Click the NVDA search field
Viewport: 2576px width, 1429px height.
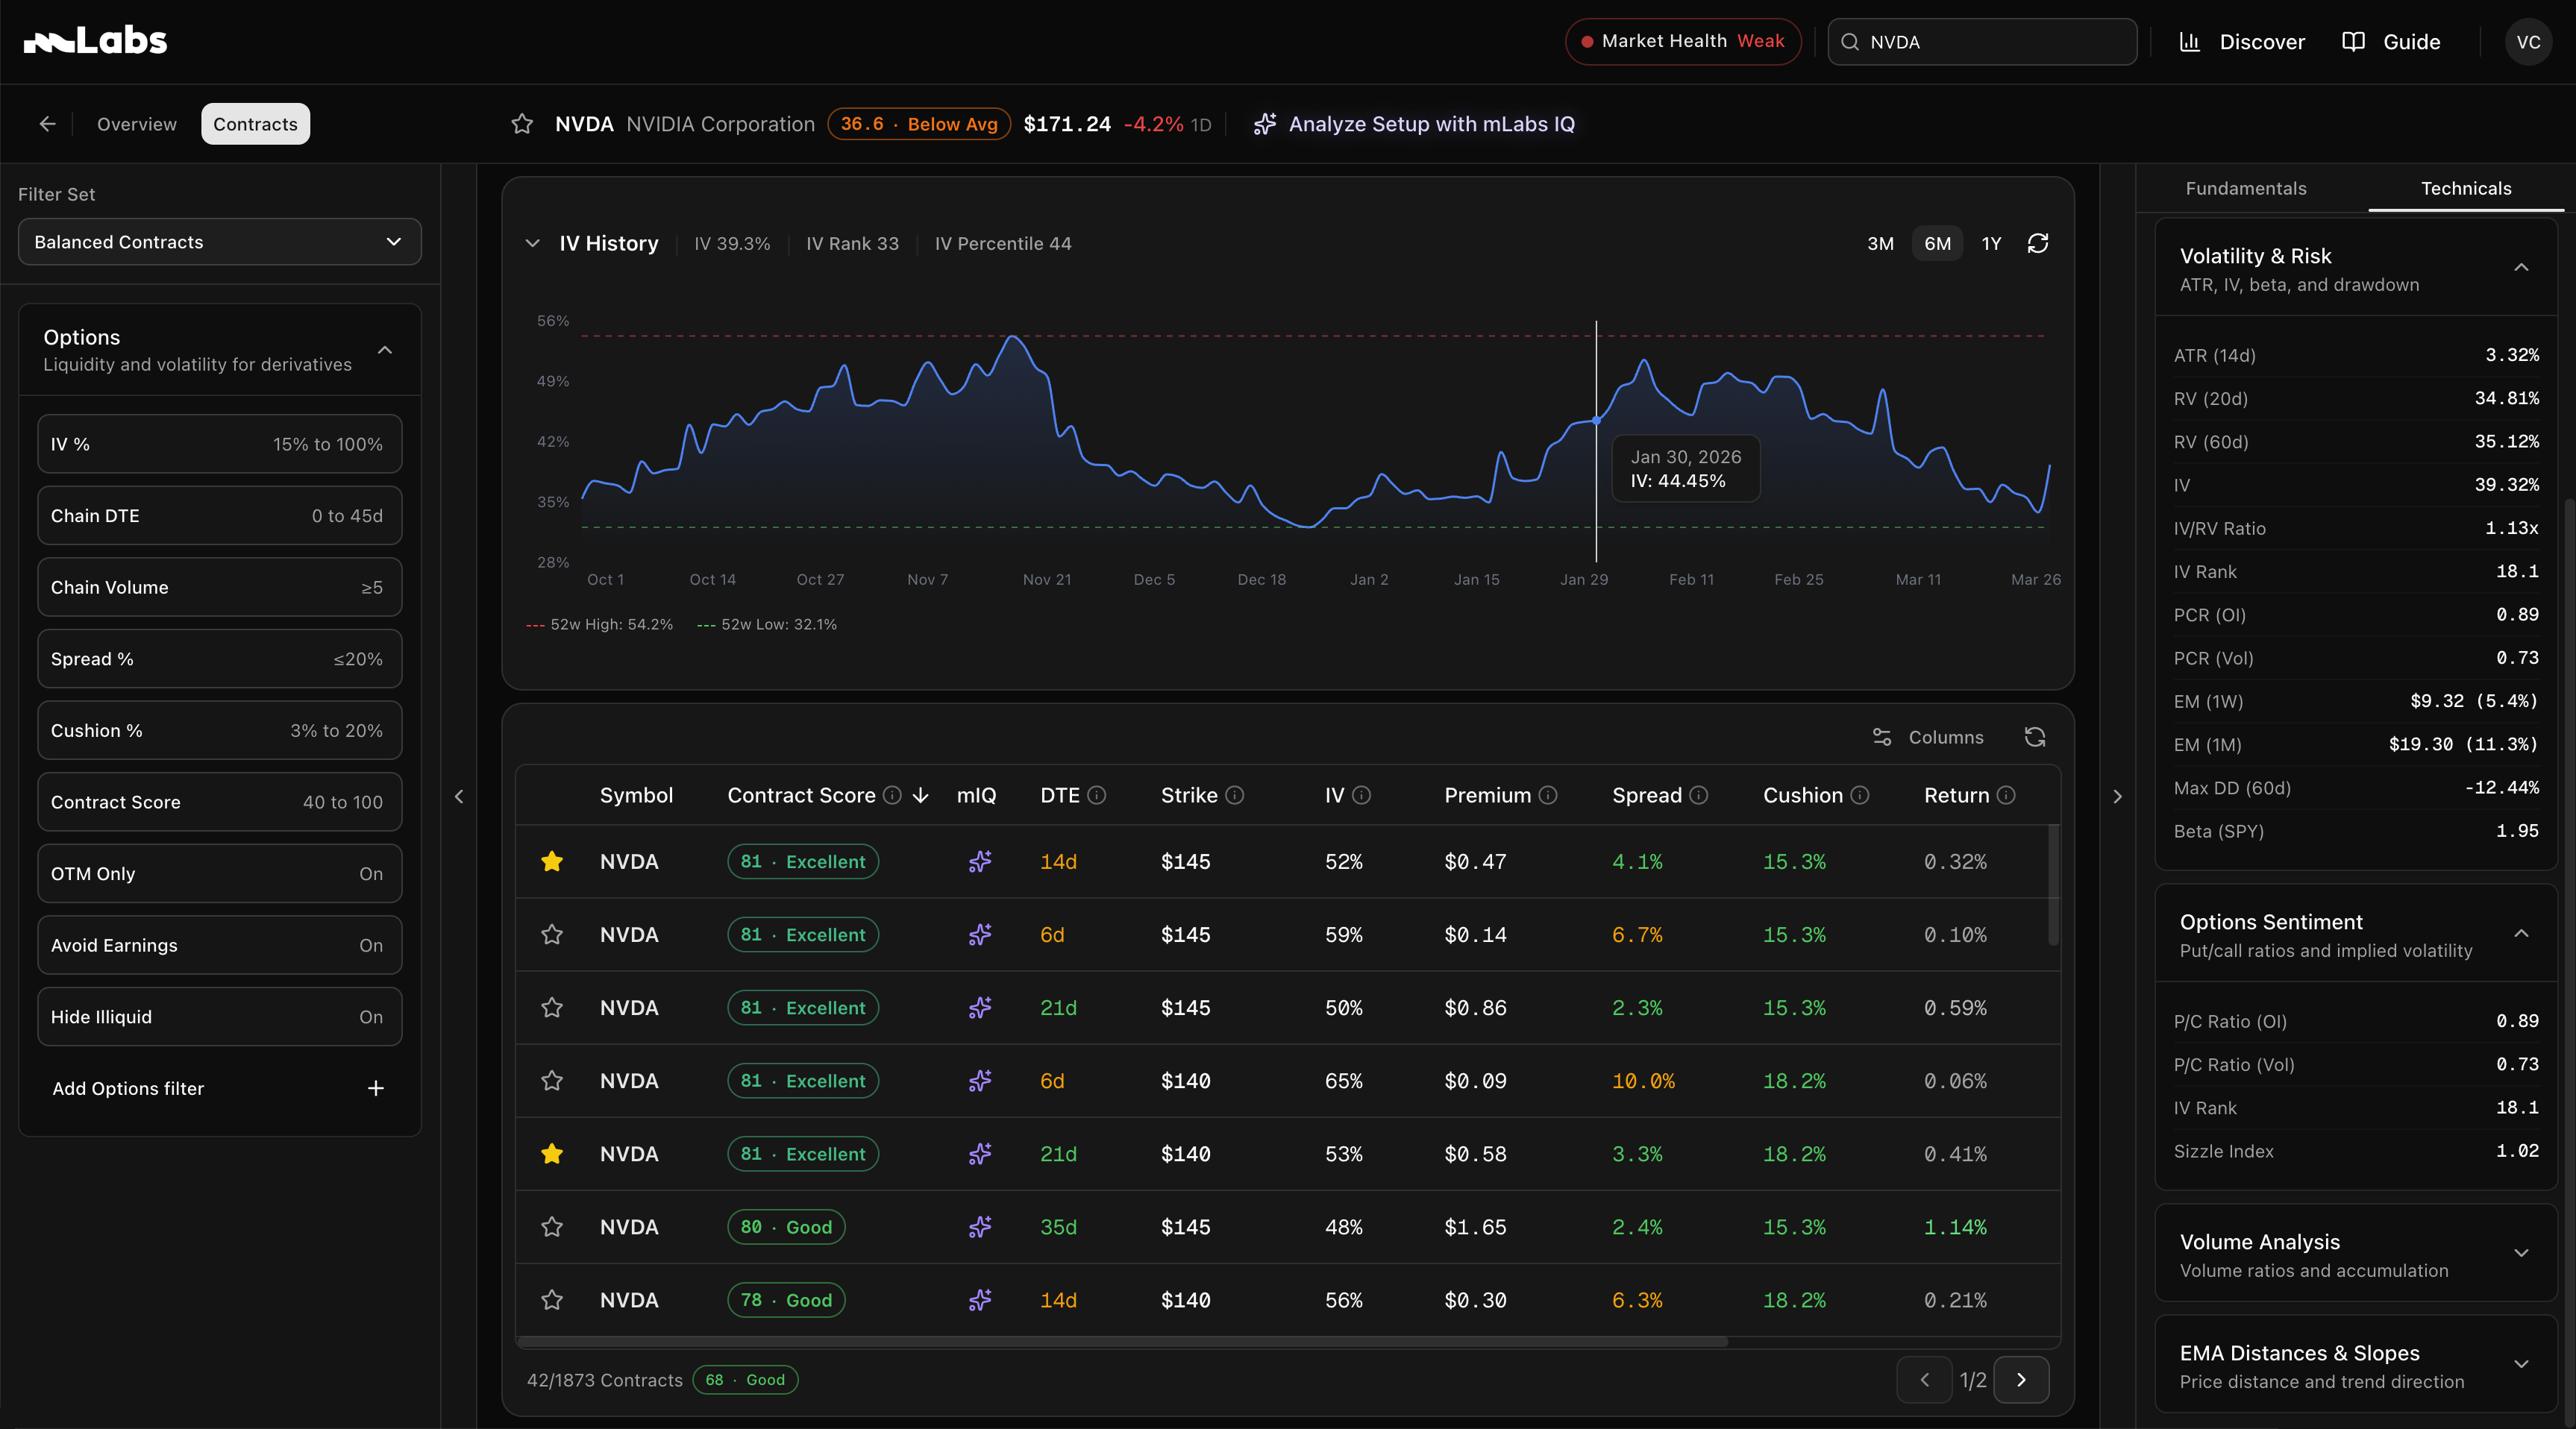pos(1982,42)
